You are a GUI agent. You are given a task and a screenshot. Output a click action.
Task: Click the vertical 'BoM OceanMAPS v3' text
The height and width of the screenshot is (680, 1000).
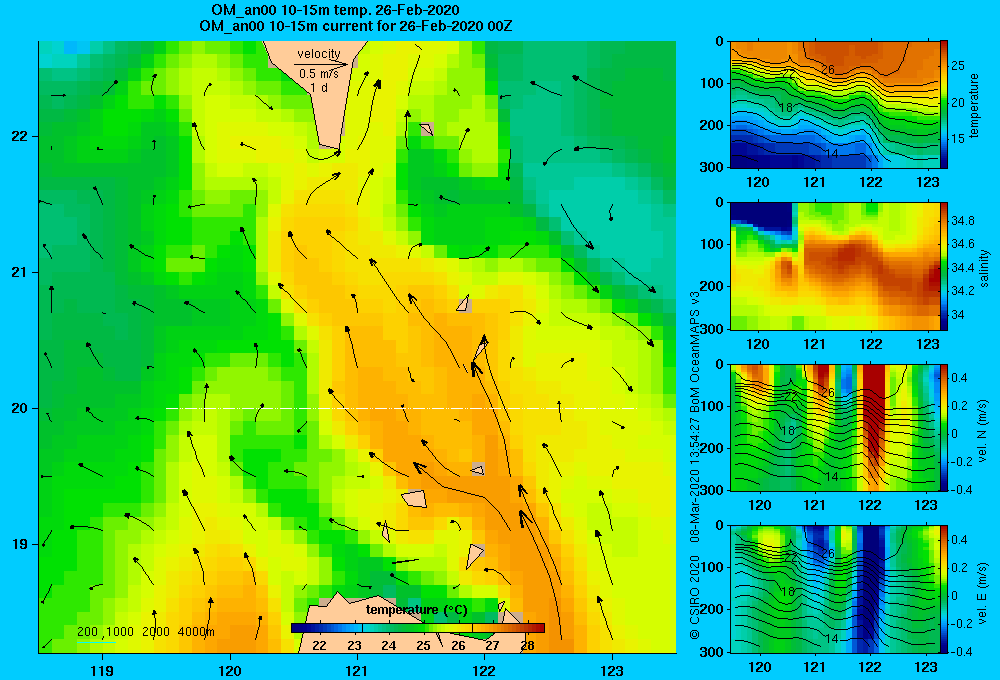tap(695, 344)
